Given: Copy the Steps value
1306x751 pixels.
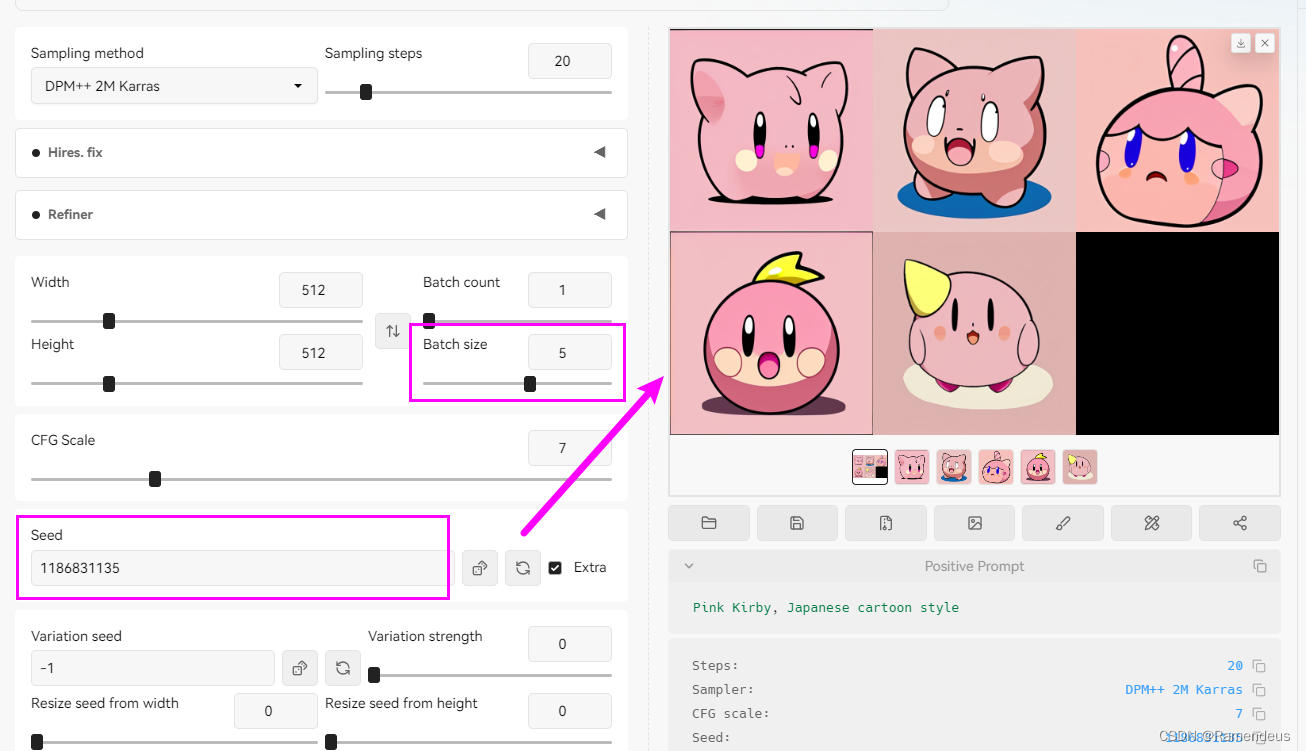Looking at the screenshot, I should pos(1260,666).
